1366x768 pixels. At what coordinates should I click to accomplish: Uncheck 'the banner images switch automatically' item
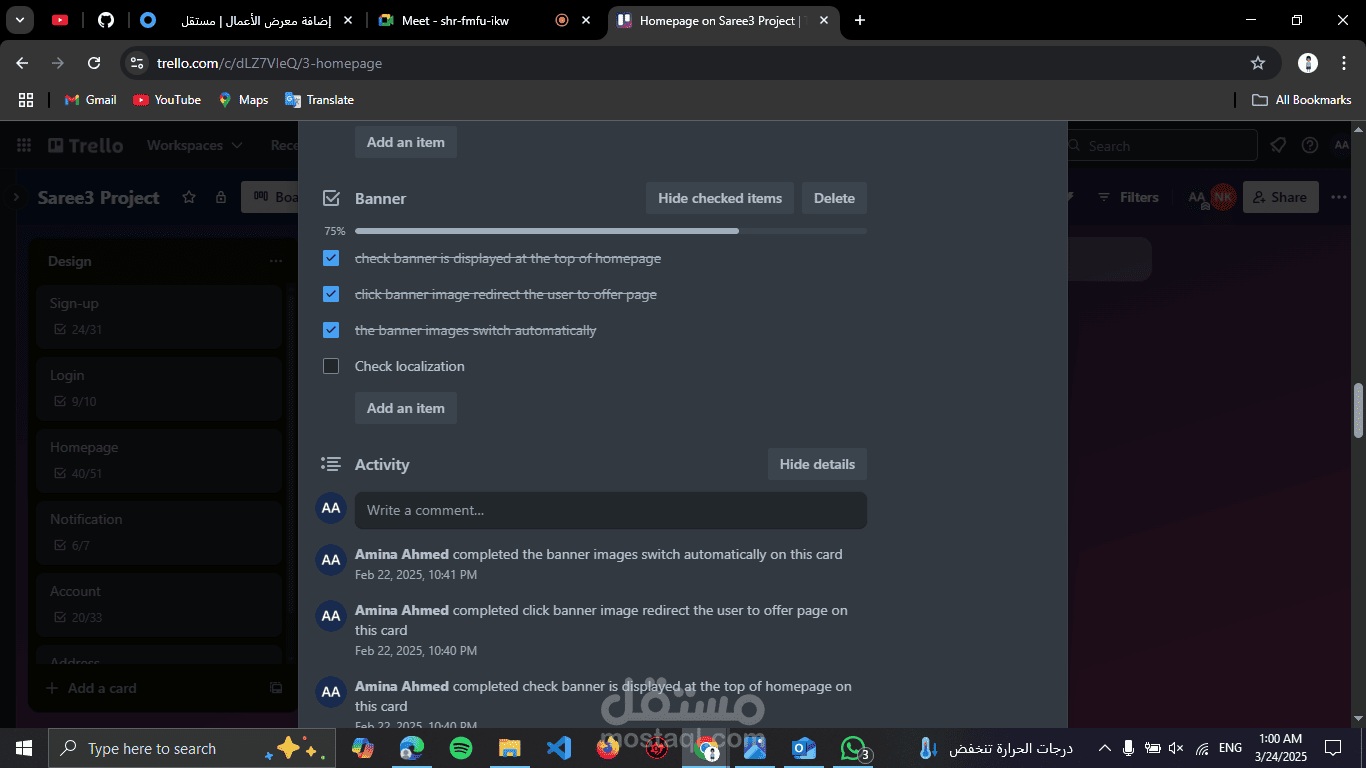tap(331, 330)
